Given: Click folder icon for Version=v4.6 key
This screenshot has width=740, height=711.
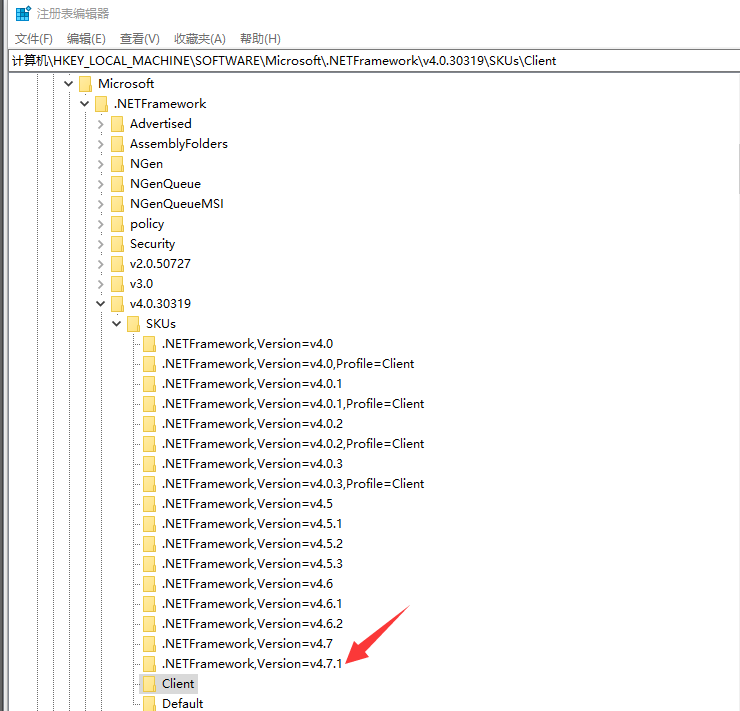Looking at the screenshot, I should tap(150, 584).
